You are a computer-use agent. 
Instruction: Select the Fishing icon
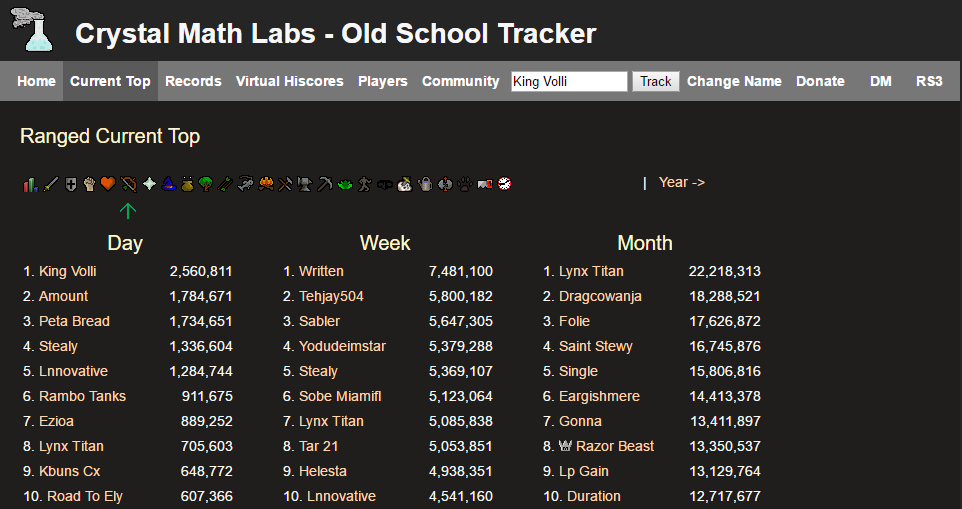pos(245,184)
